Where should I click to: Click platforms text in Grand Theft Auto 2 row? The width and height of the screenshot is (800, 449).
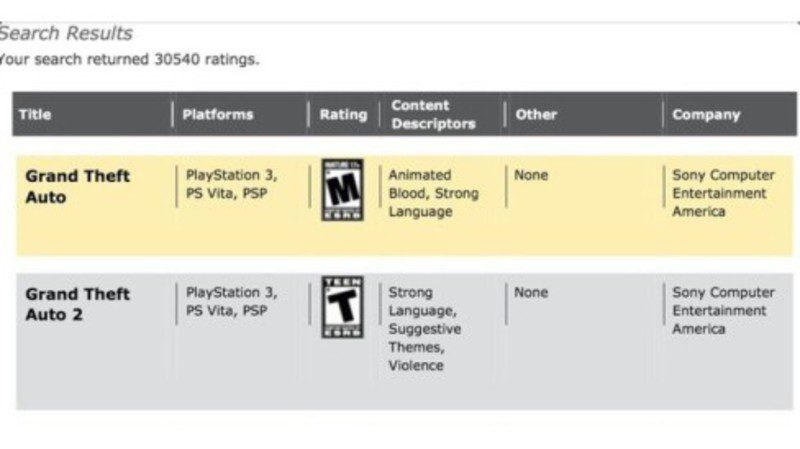[231, 301]
